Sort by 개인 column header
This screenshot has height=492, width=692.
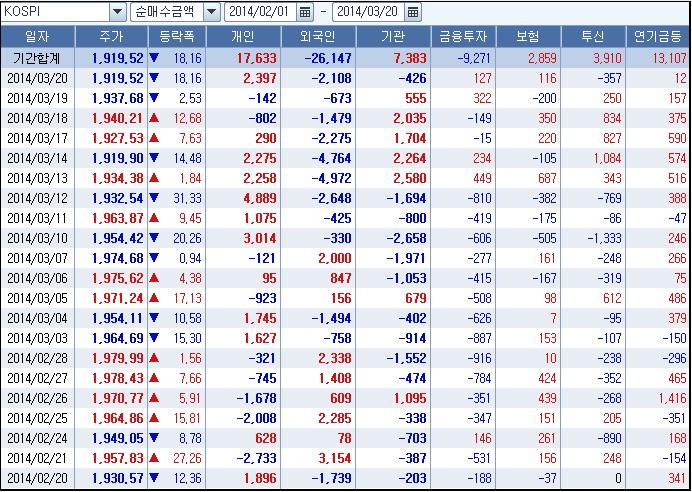(243, 37)
